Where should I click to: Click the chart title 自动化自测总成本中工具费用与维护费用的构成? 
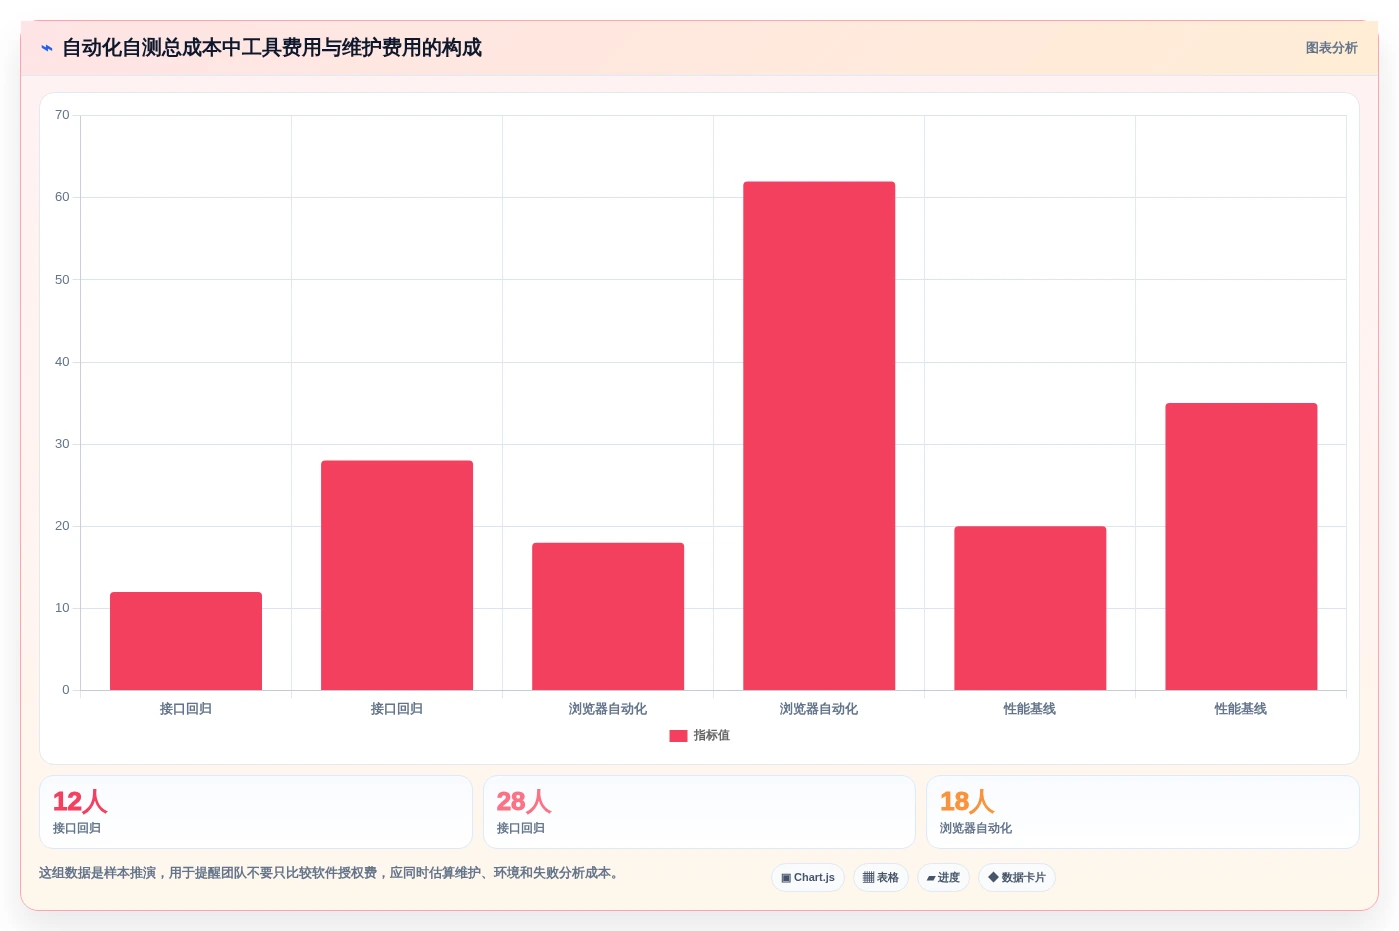tap(272, 48)
